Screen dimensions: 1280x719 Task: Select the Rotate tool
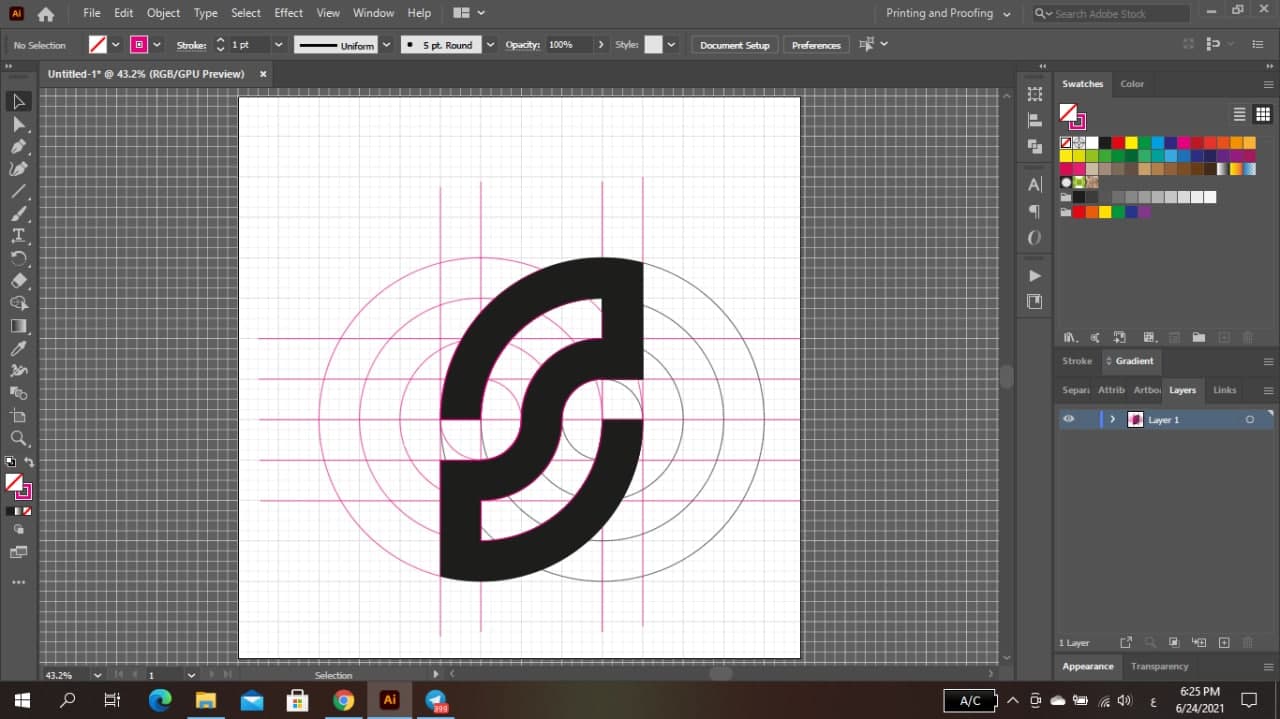tap(18, 258)
